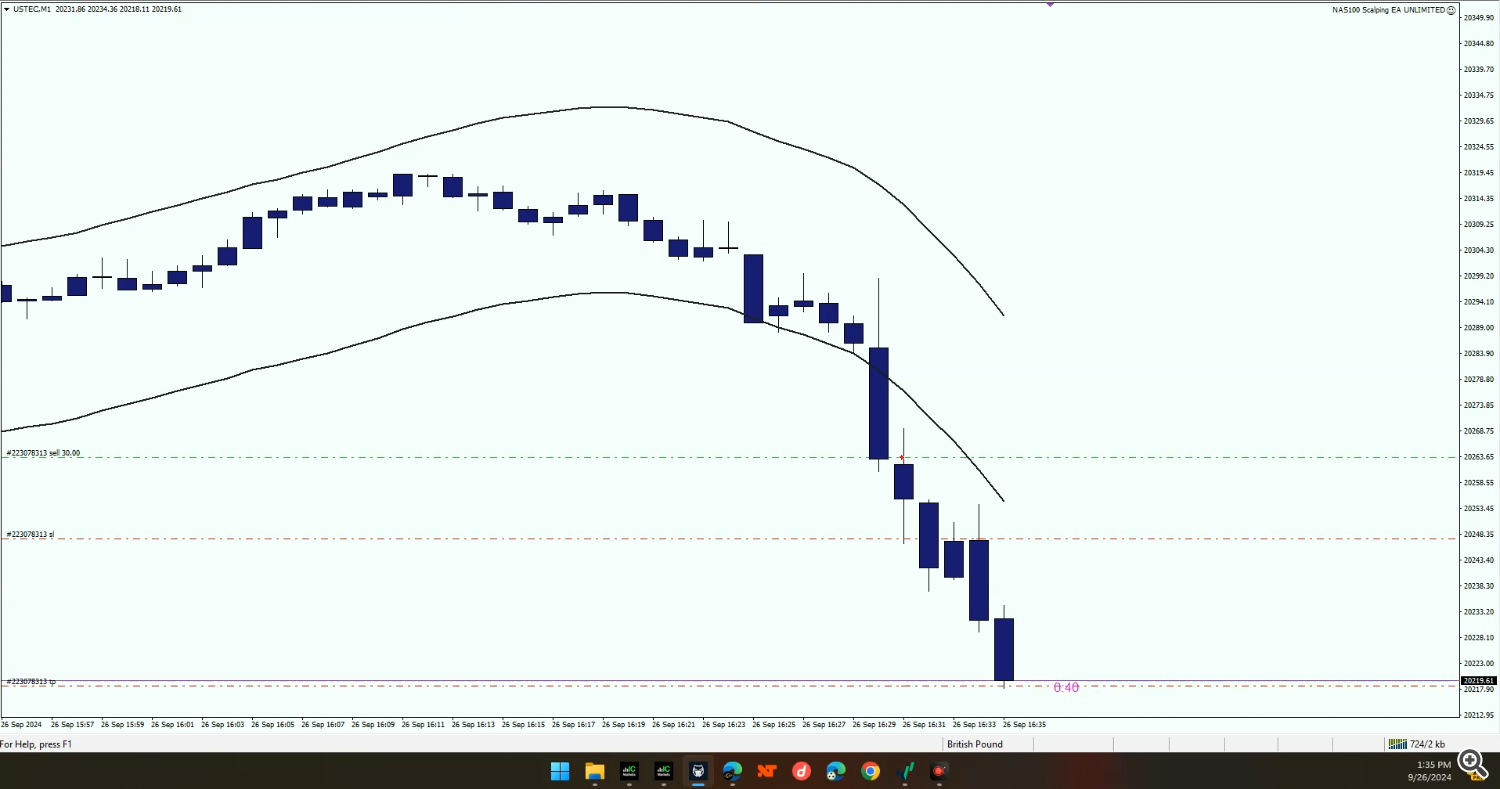Open the orange NT taskbar icon
1500x789 pixels.
pyautogui.click(x=767, y=771)
